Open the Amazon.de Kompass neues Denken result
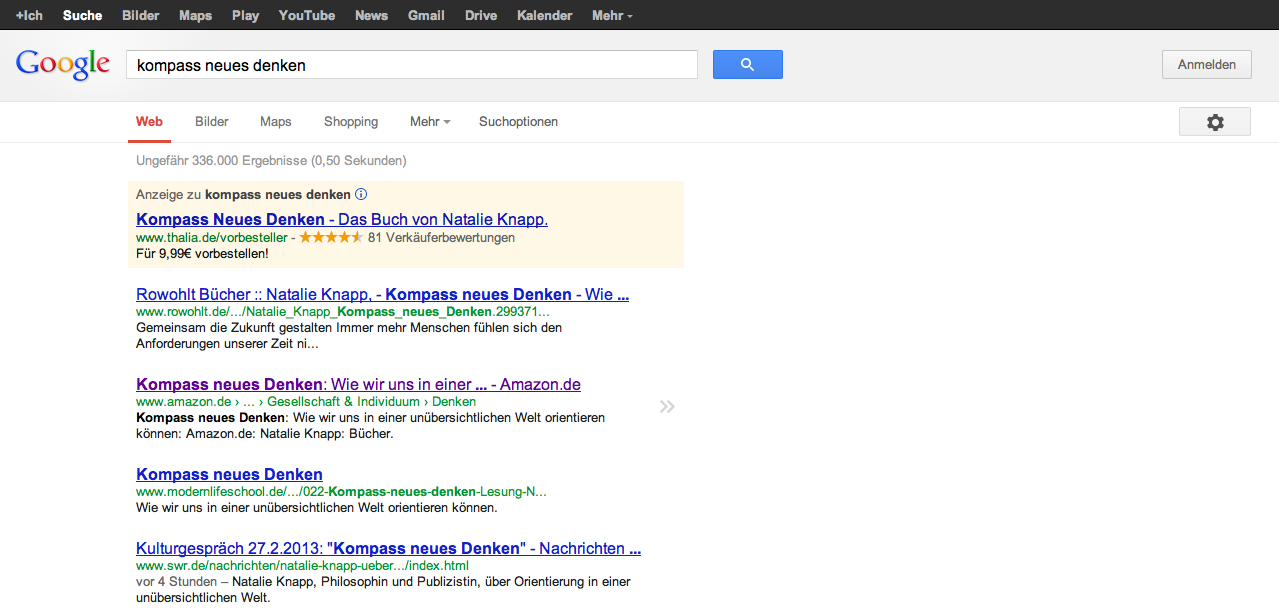The width and height of the screenshot is (1279, 614). [358, 385]
